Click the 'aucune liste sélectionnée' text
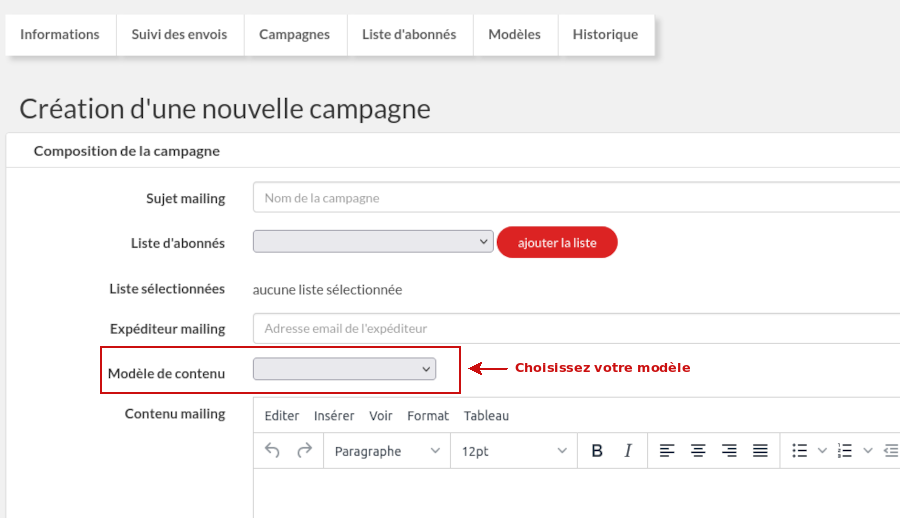Viewport: 901px width, 519px height. click(x=327, y=290)
